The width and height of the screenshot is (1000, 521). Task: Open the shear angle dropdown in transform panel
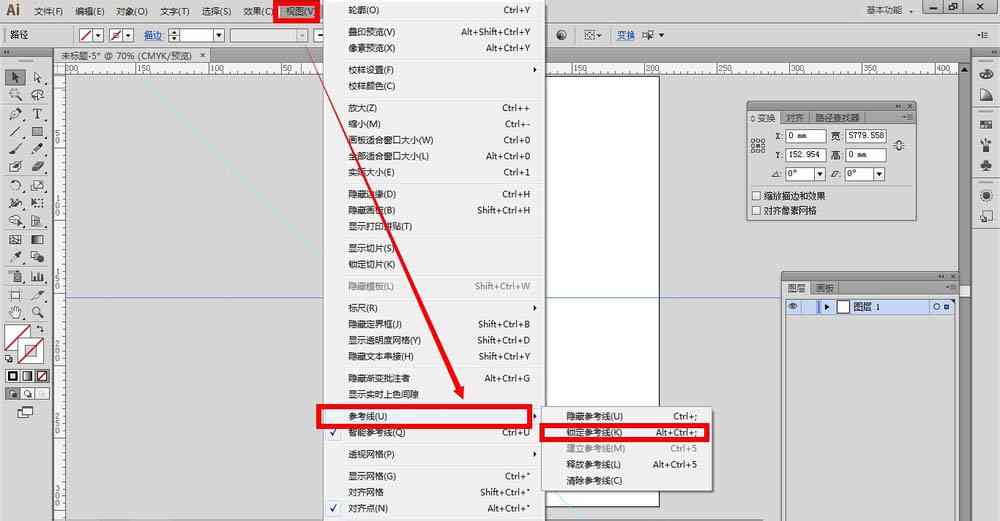[x=879, y=173]
